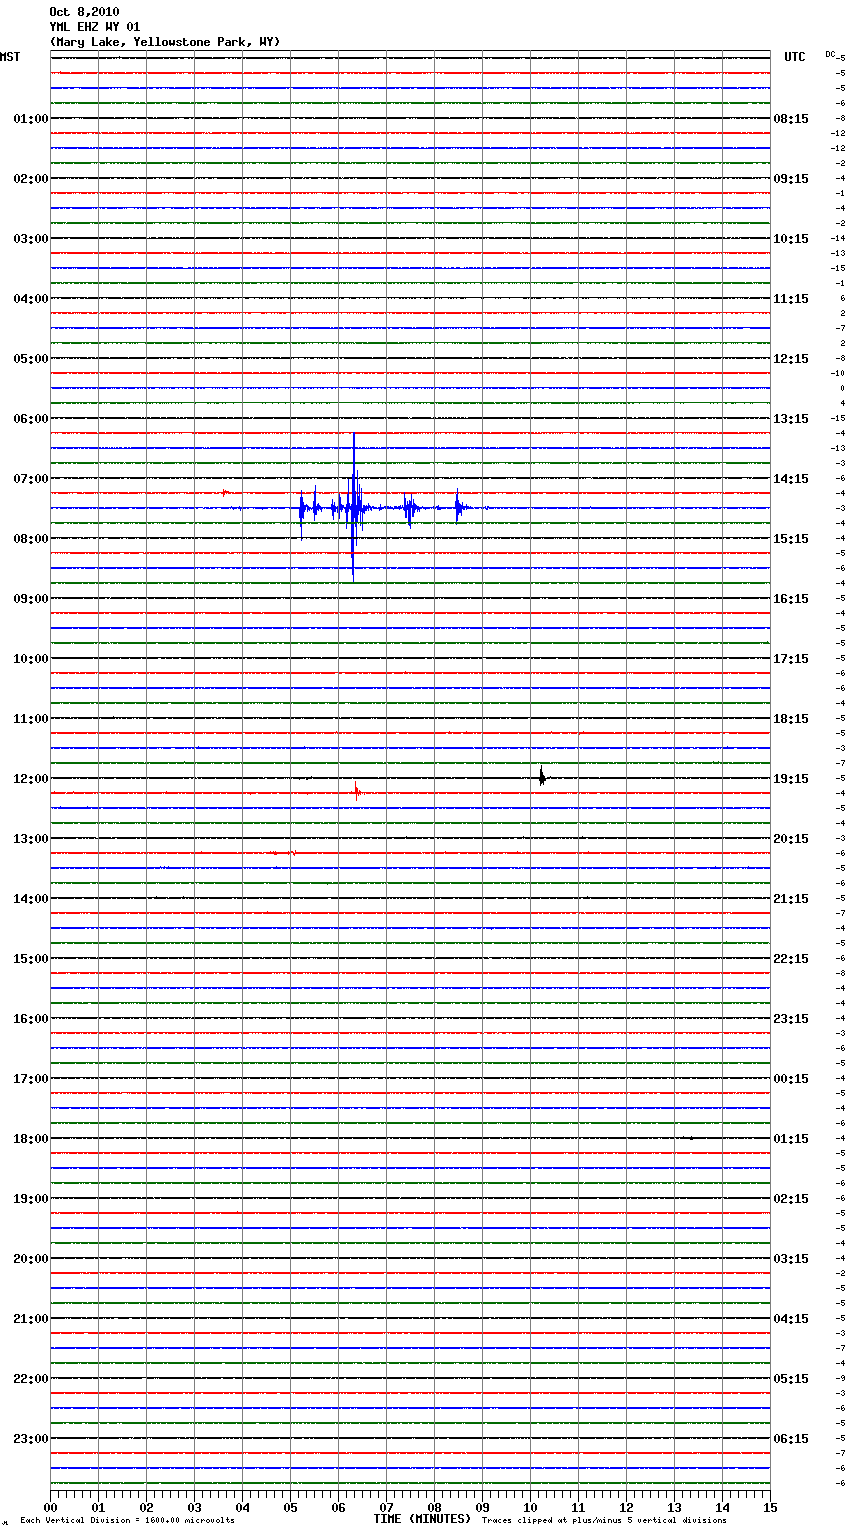
Task: Click minute tick label "12" on the bottom axis
Action: click(x=626, y=1507)
